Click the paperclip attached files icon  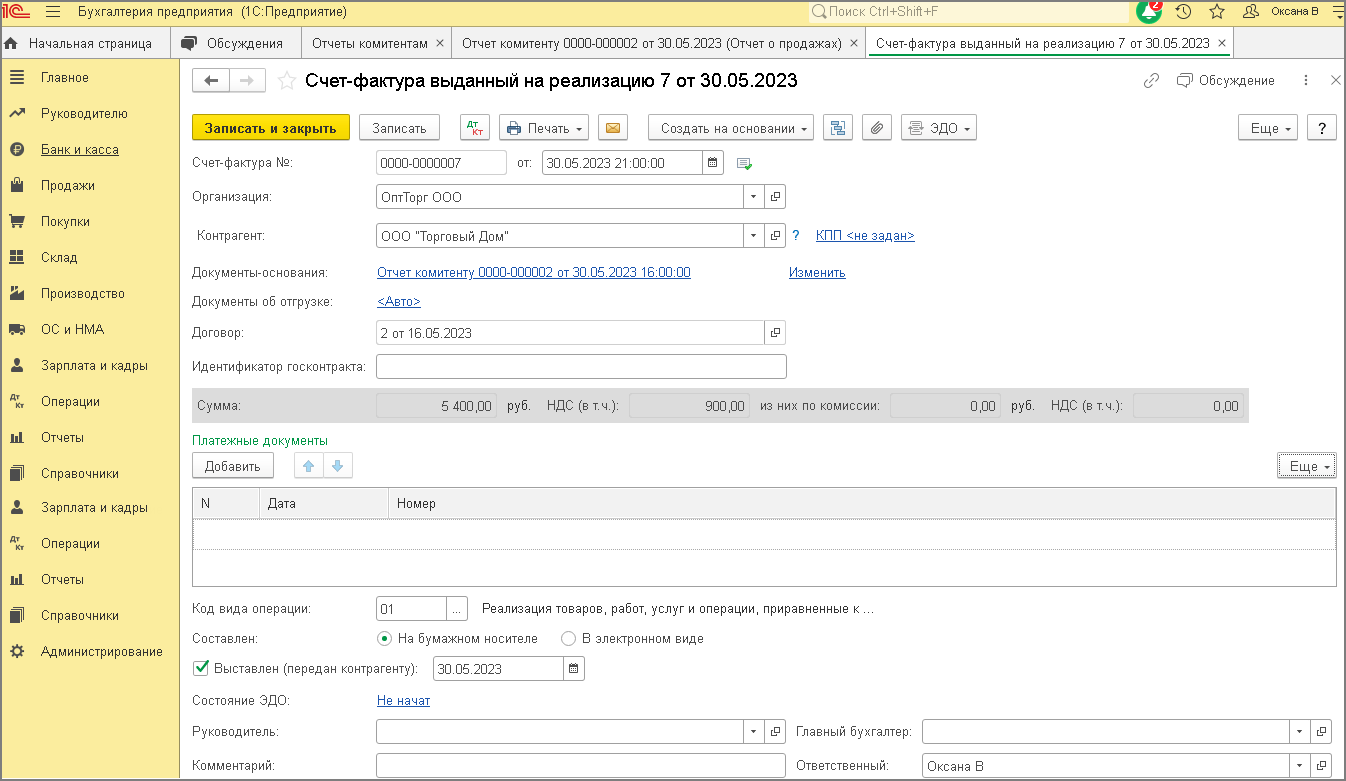pyautogui.click(x=876, y=128)
